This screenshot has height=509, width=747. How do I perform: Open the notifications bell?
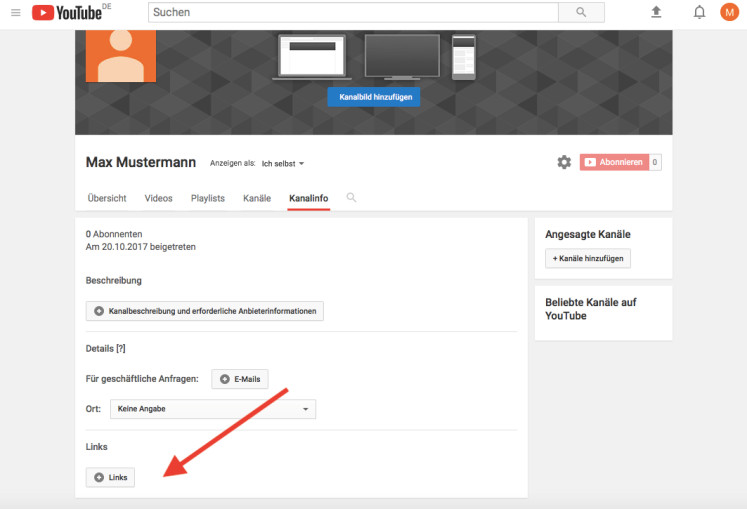[x=699, y=12]
